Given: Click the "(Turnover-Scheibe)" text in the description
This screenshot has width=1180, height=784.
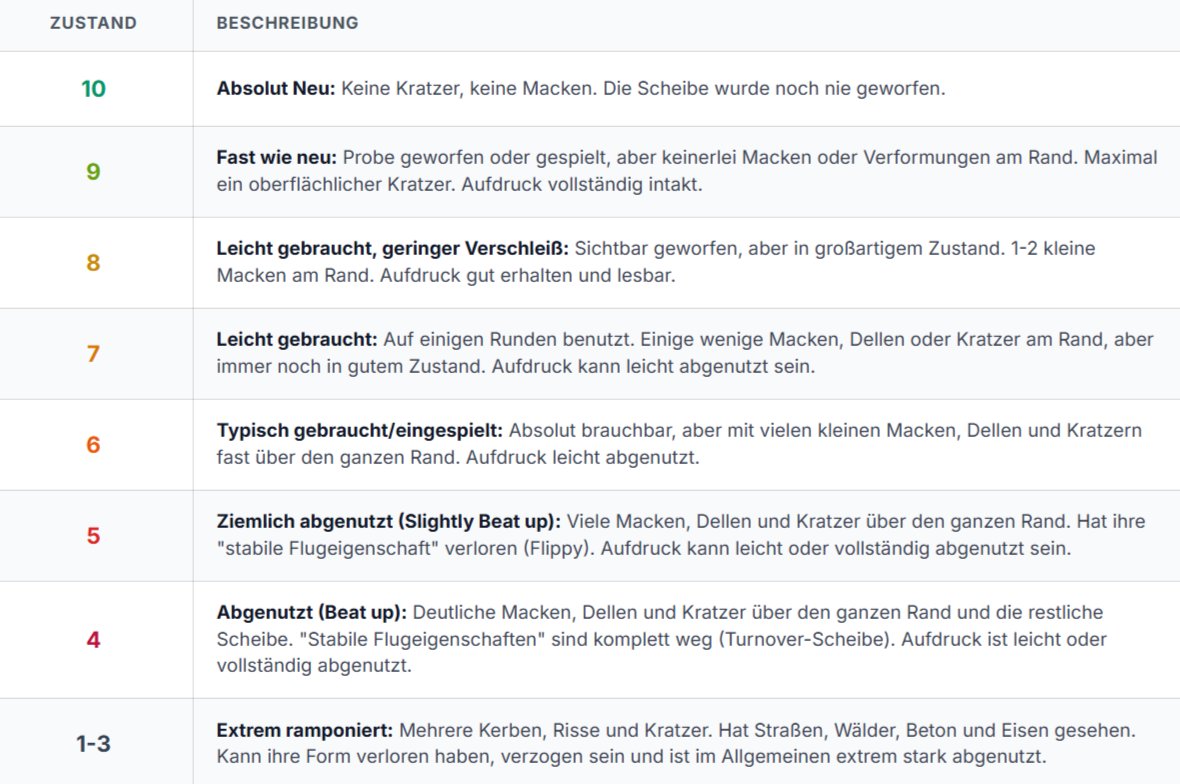Looking at the screenshot, I should point(805,639).
